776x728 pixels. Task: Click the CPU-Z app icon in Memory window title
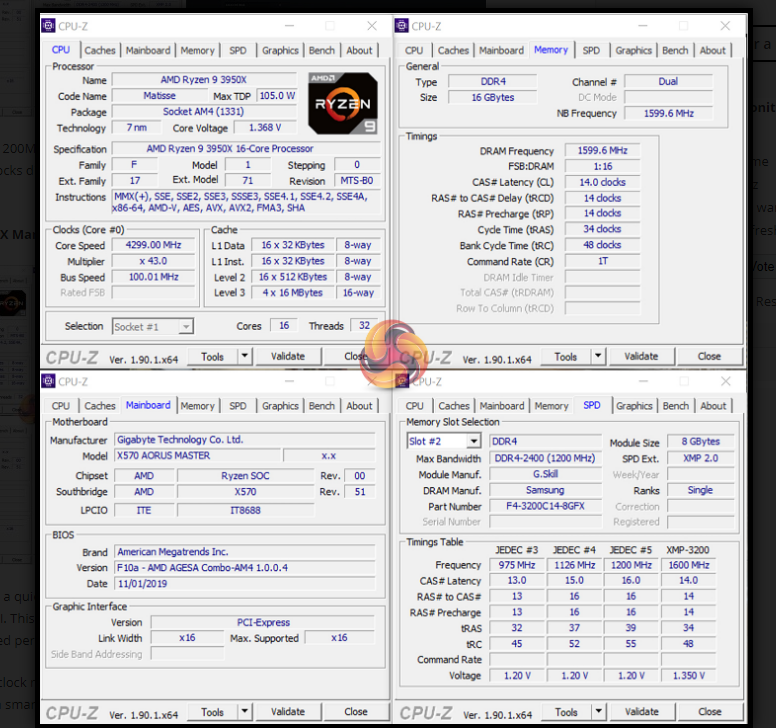tap(402, 26)
